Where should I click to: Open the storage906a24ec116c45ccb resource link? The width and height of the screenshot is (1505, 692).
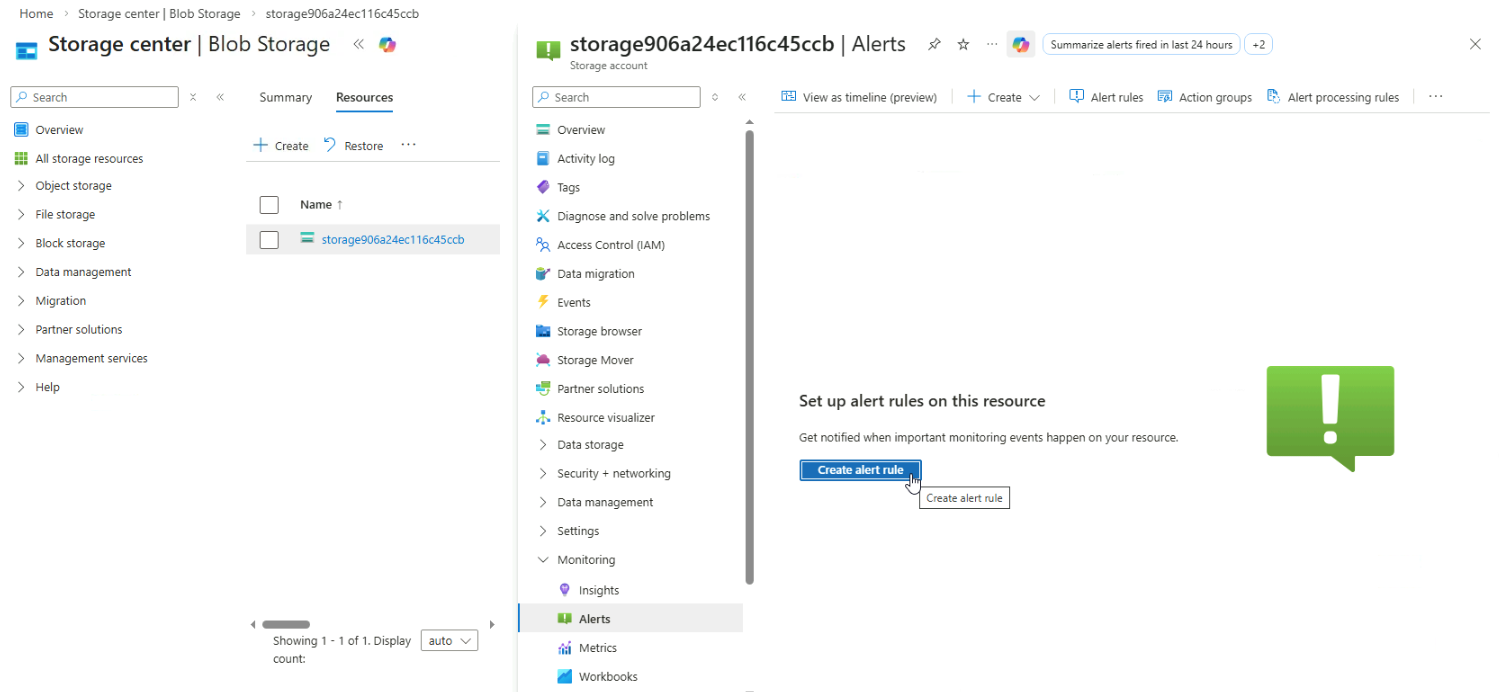(x=392, y=240)
